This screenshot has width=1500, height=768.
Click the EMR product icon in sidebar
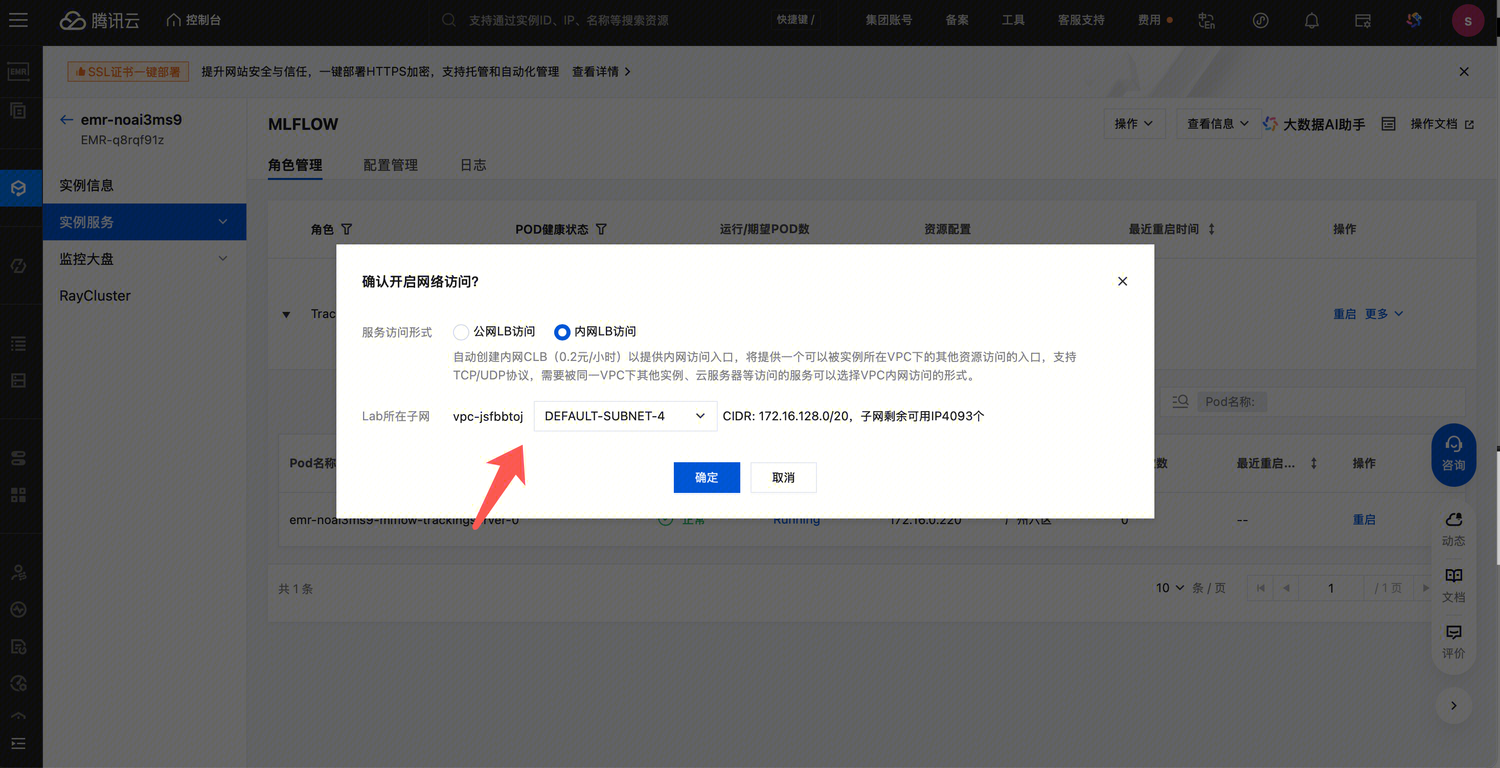18,72
